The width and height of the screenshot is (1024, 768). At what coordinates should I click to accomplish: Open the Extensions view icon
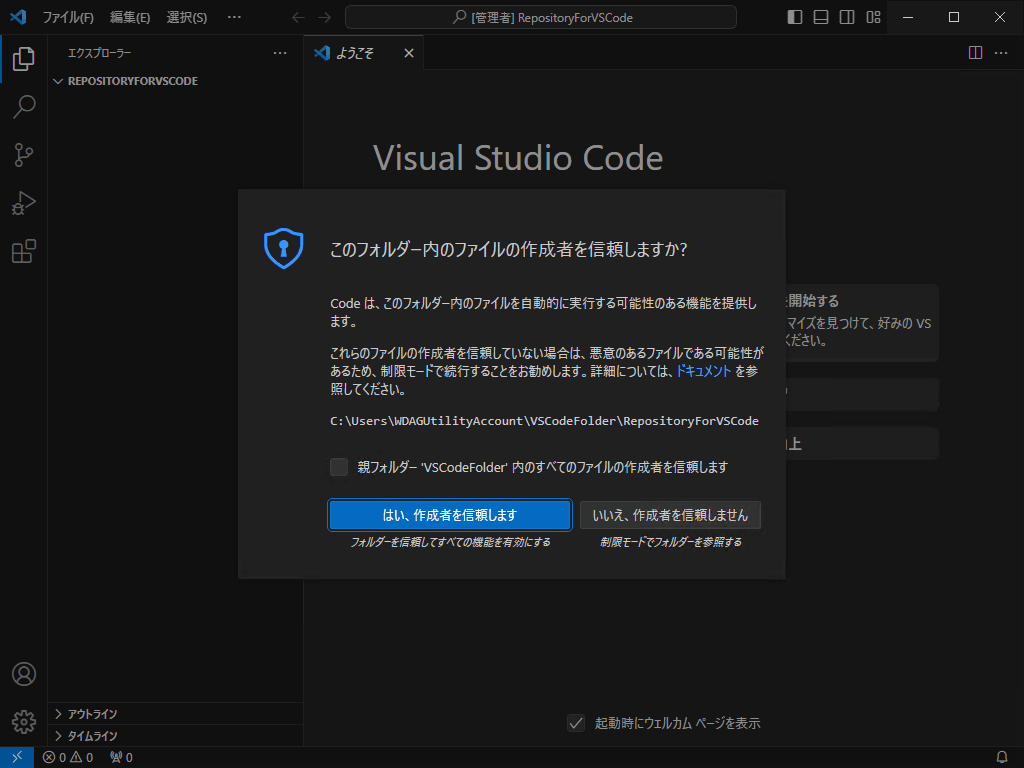click(x=24, y=251)
